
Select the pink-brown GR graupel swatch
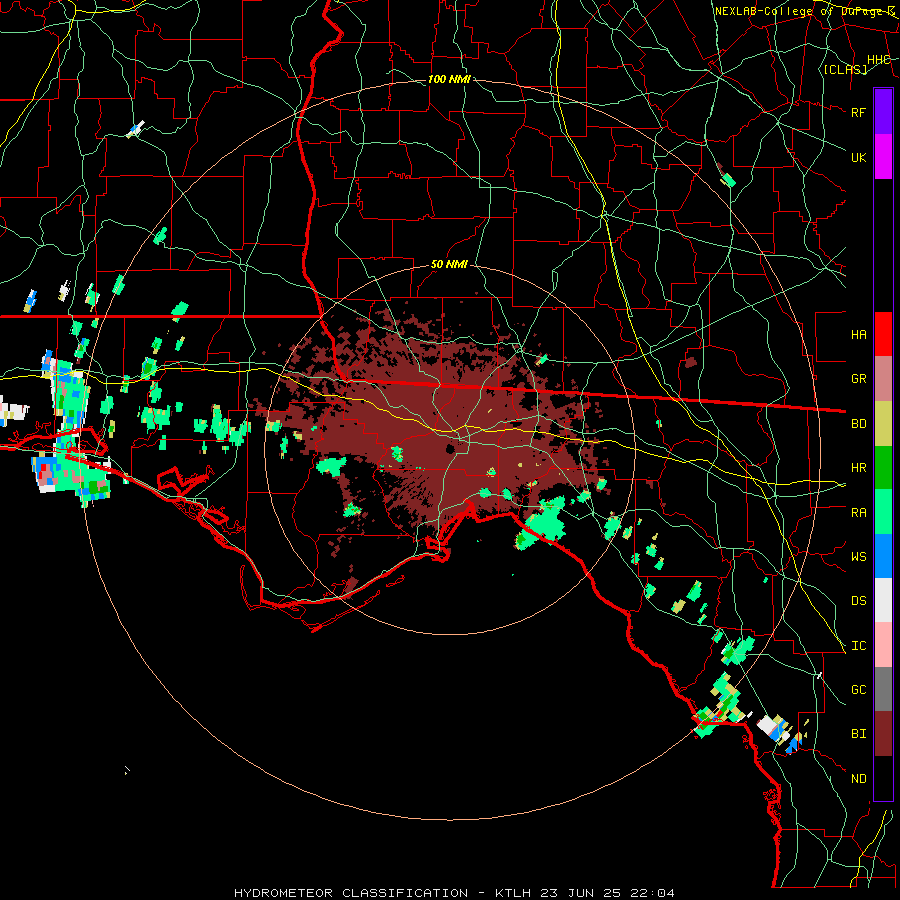[883, 379]
